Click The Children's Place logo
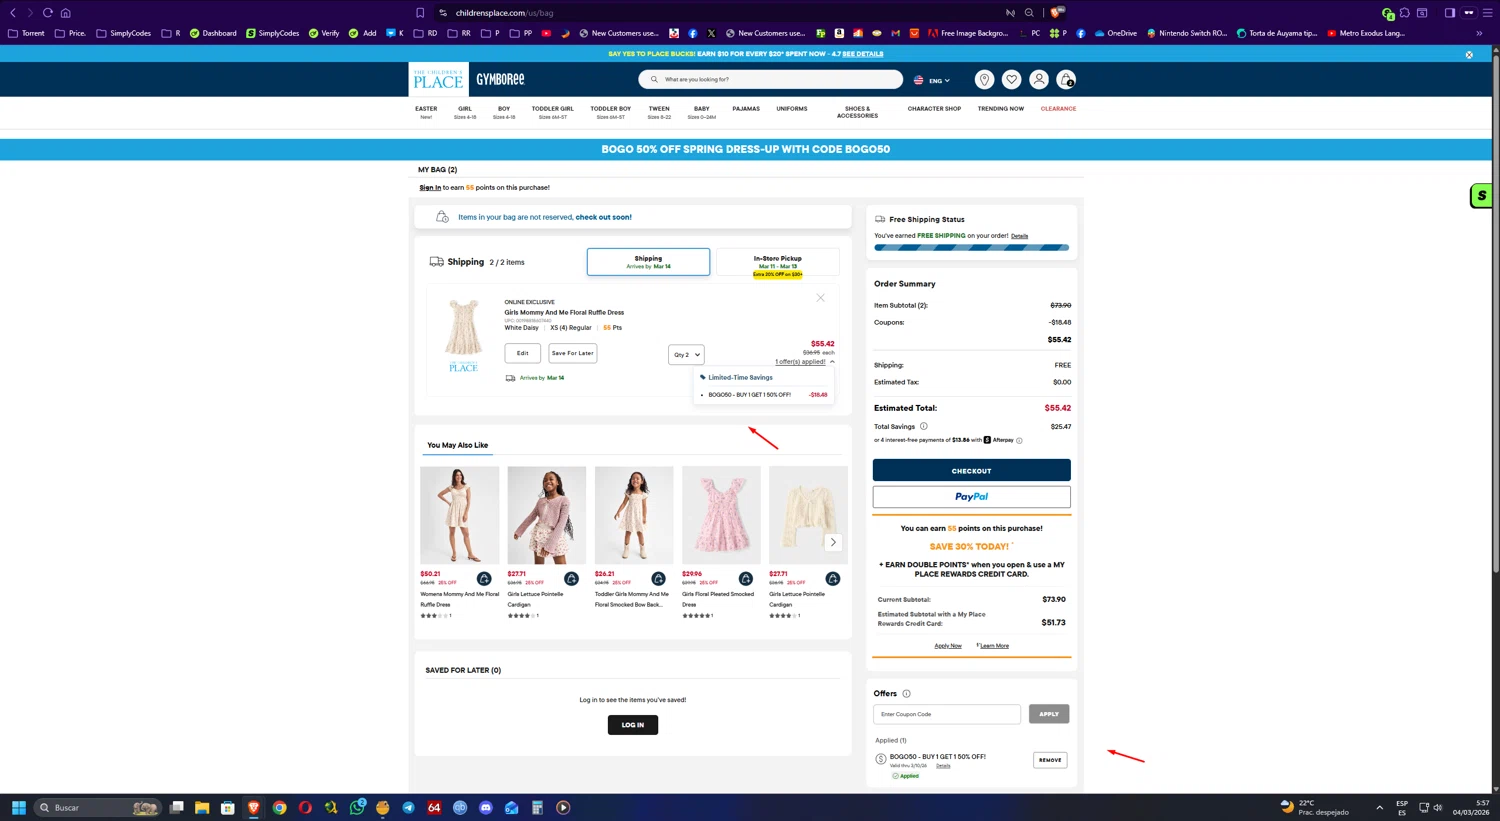1500x821 pixels. click(x=437, y=79)
